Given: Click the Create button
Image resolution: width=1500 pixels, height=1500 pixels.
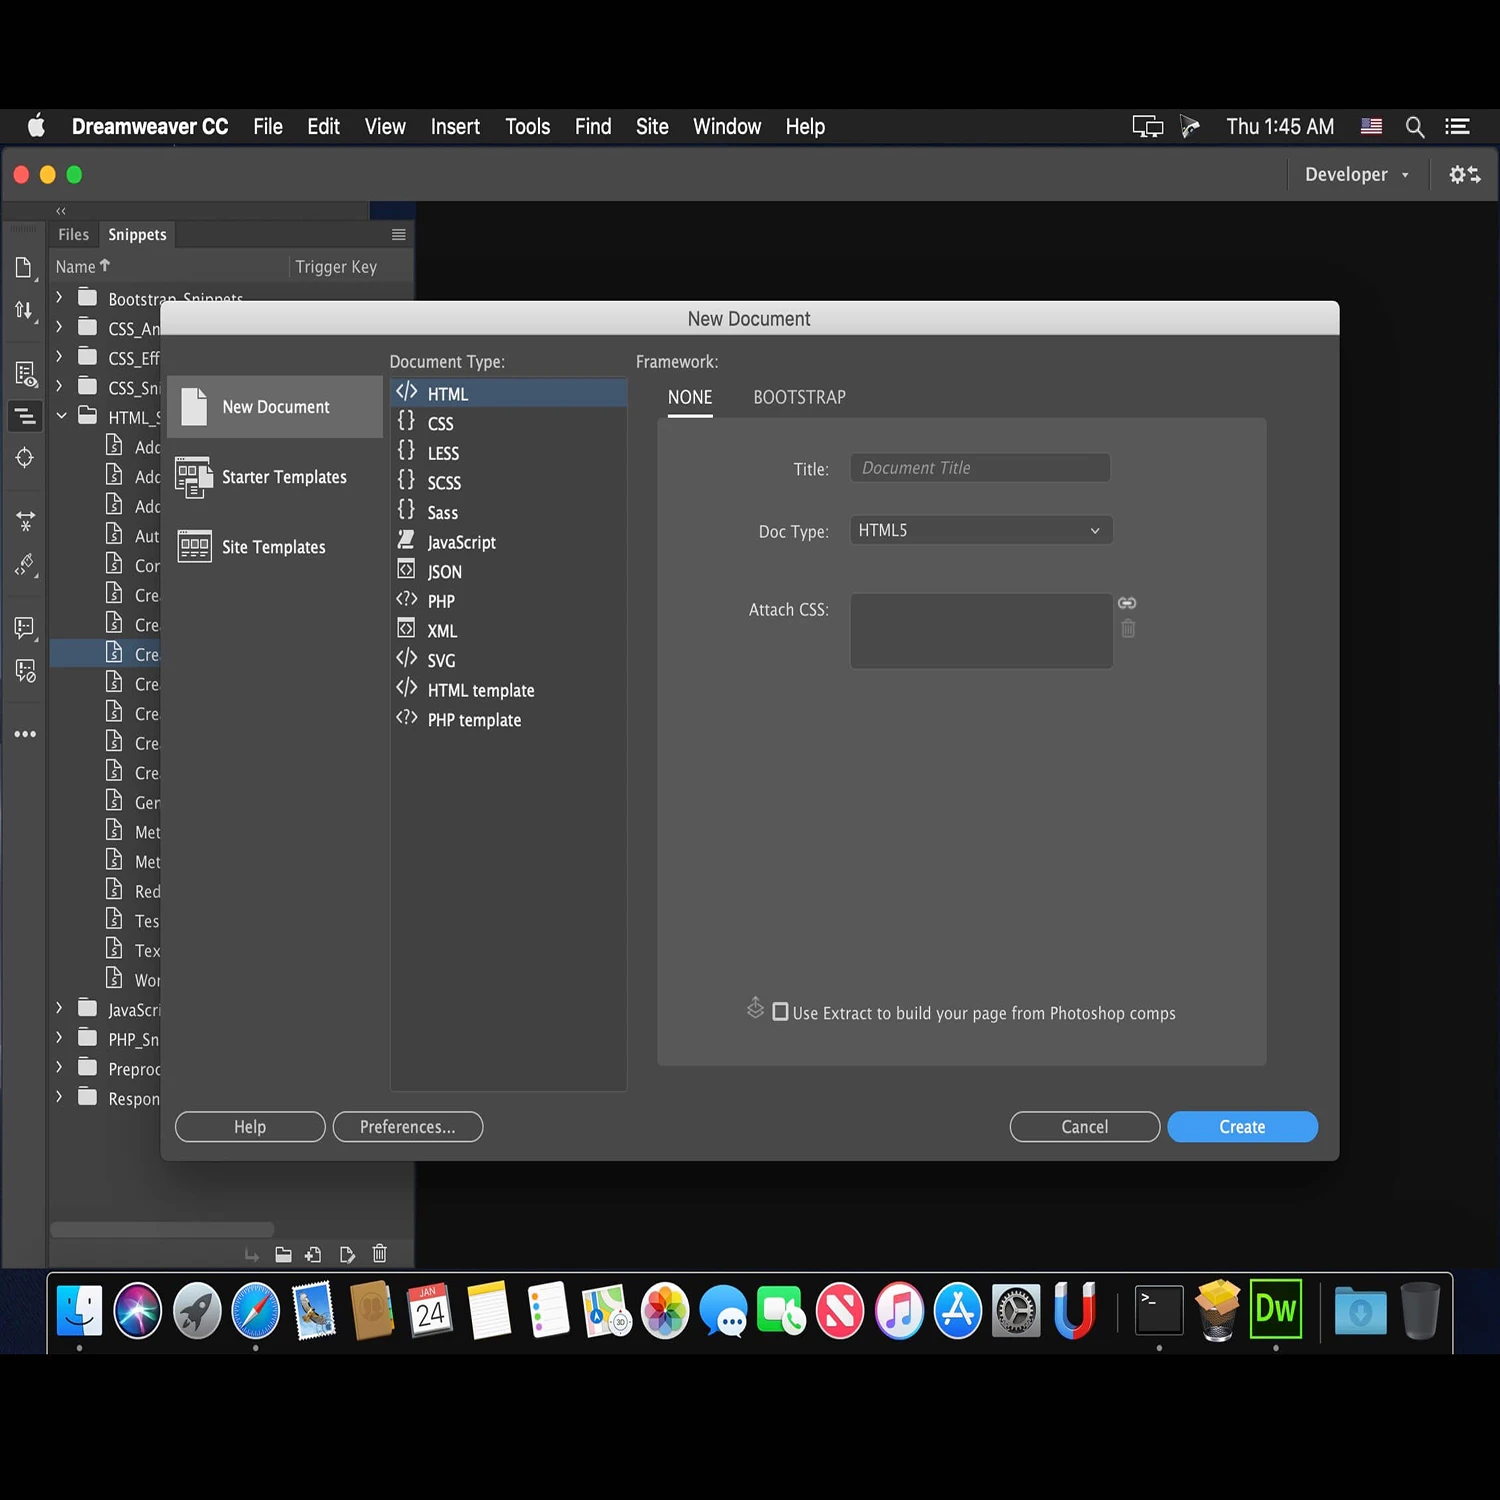Looking at the screenshot, I should [x=1242, y=1127].
